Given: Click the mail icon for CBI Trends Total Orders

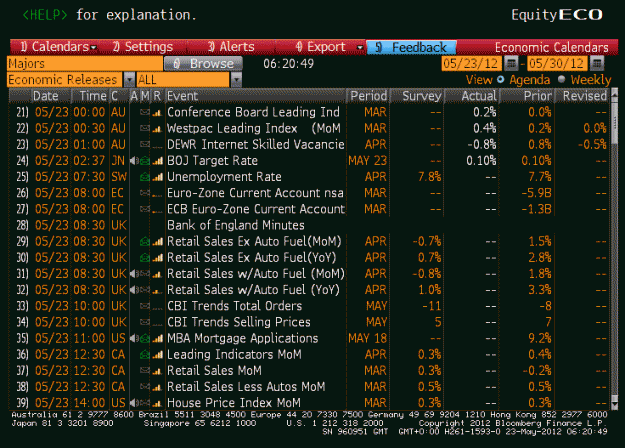Looking at the screenshot, I should click(x=145, y=306).
